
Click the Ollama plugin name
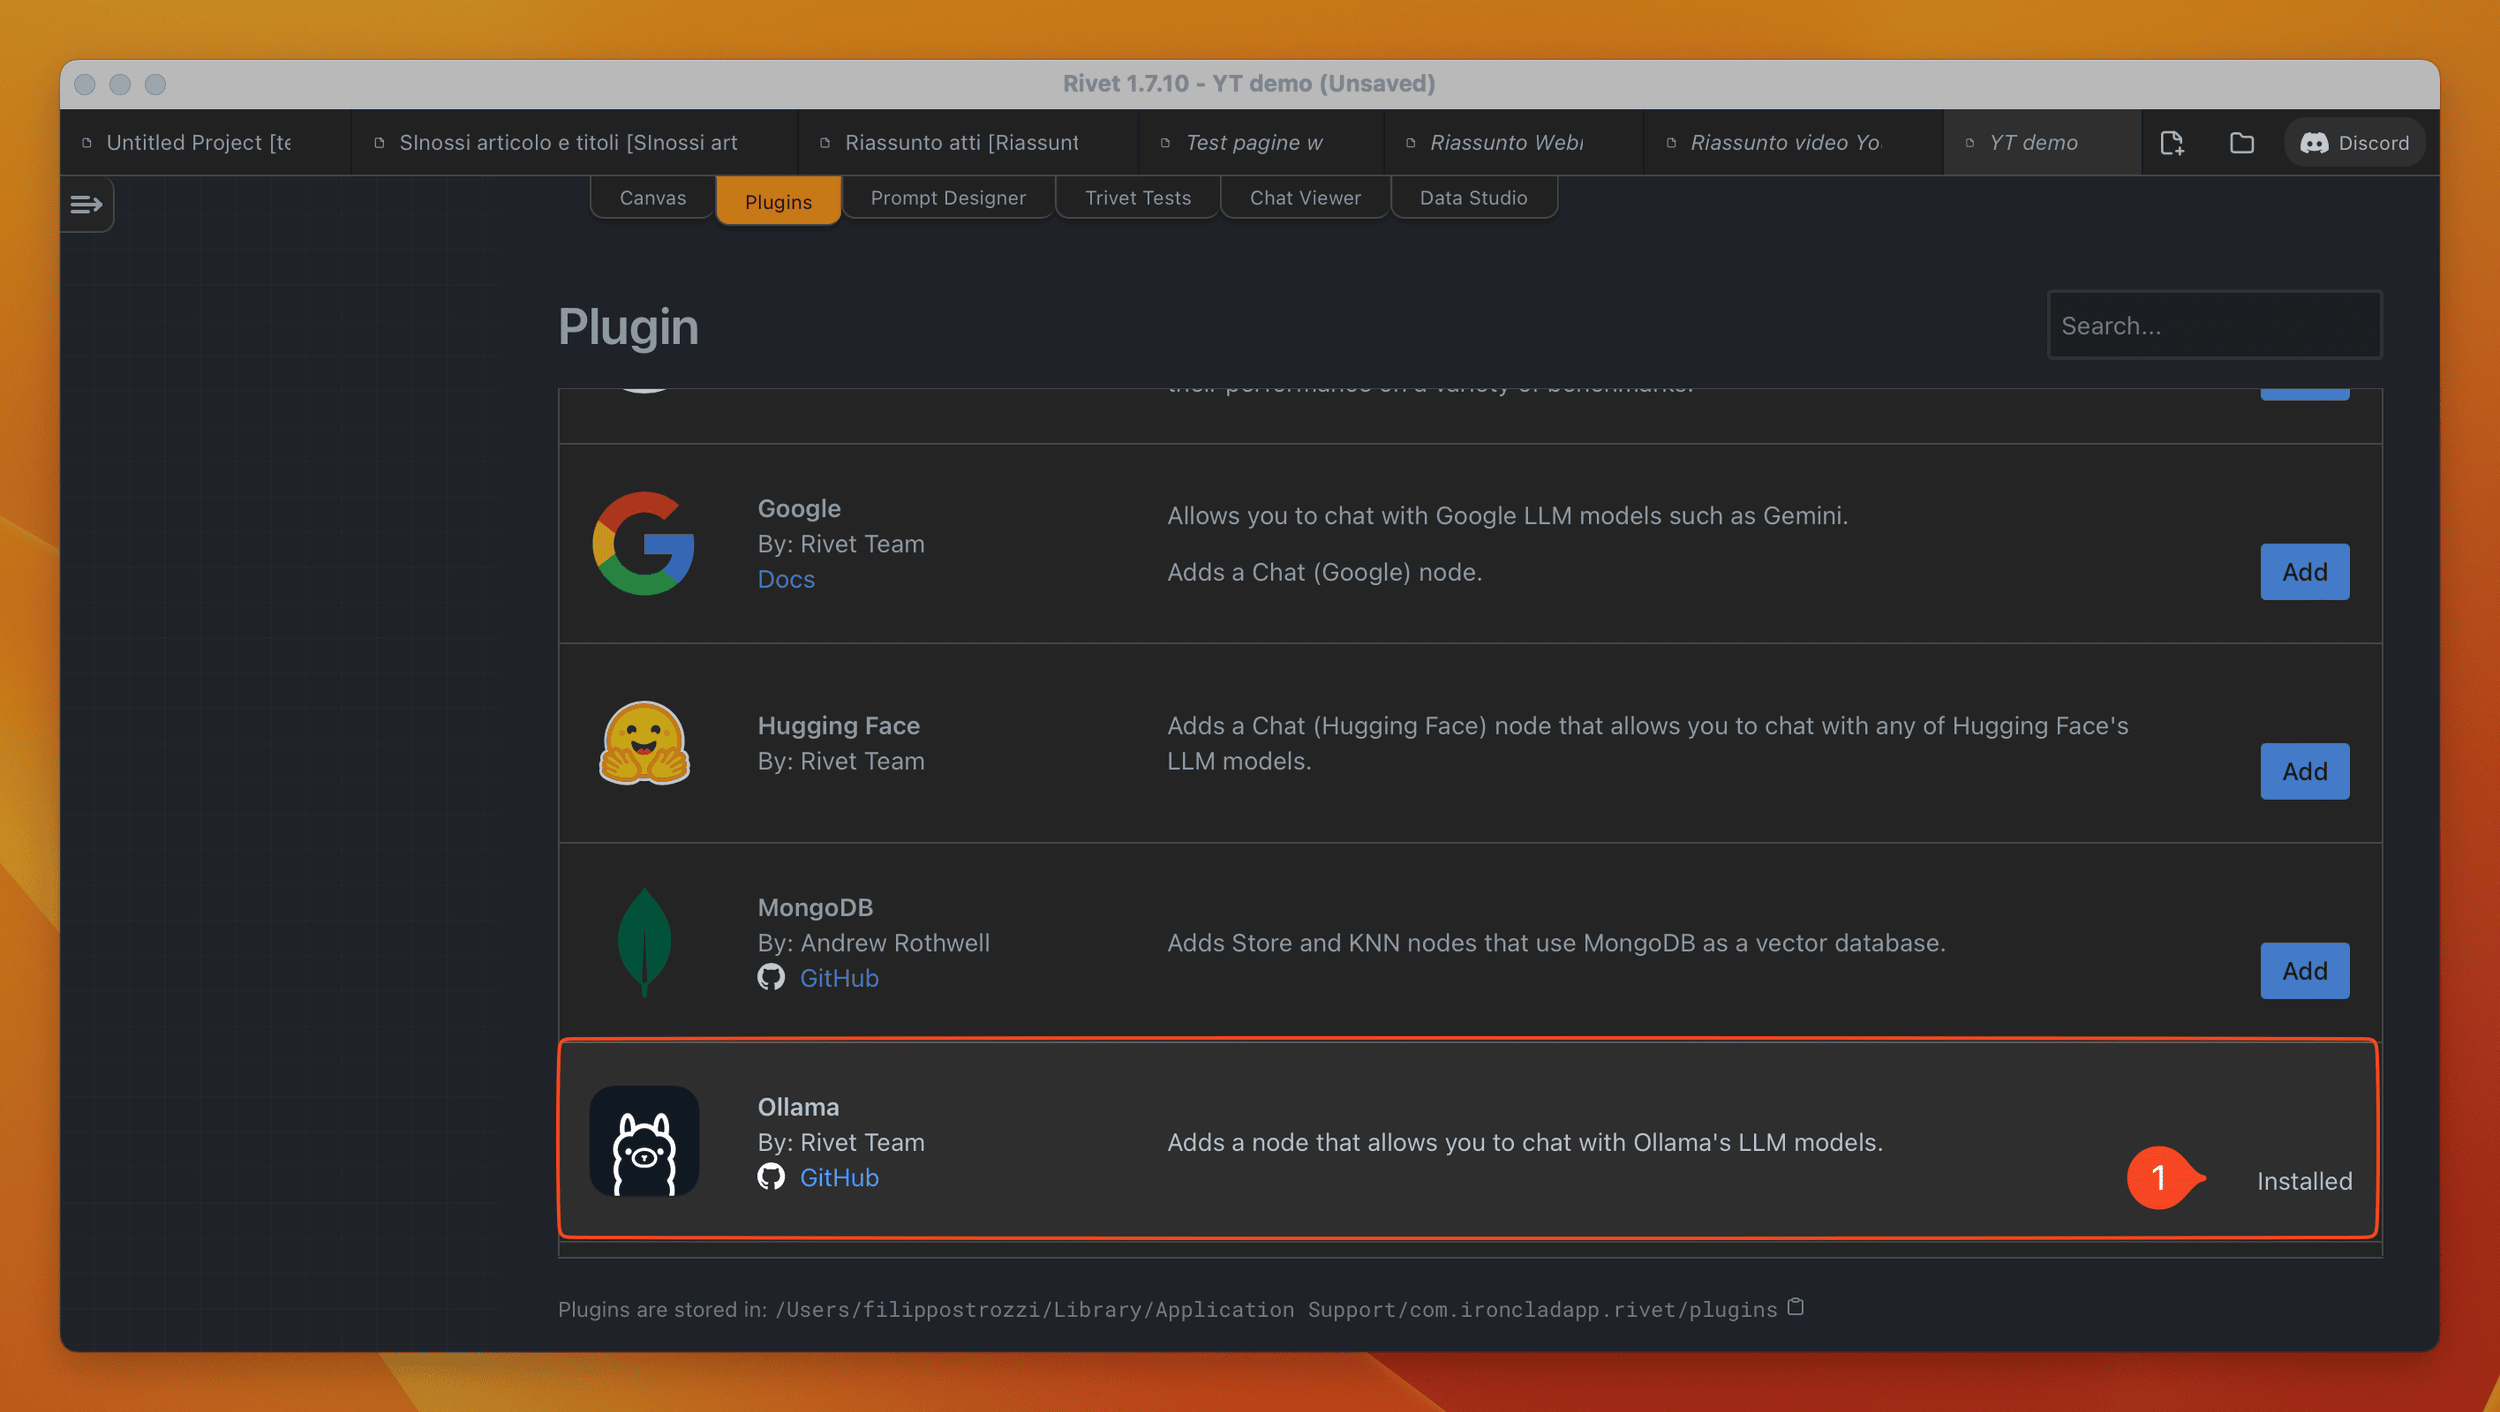tap(798, 1107)
